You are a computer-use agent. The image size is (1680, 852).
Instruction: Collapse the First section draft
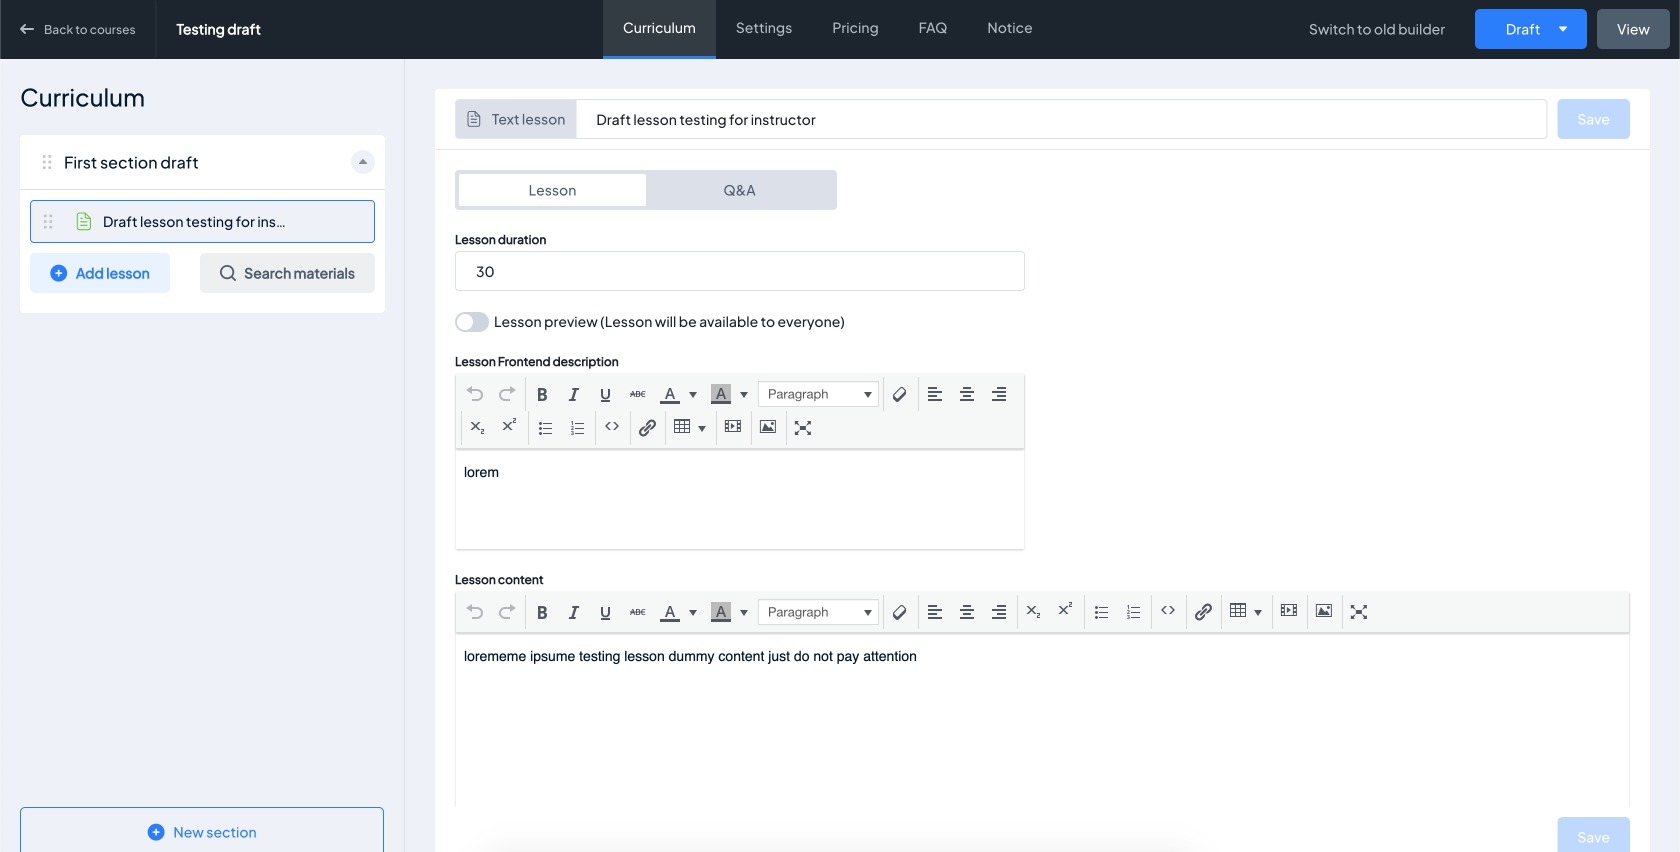coord(363,162)
